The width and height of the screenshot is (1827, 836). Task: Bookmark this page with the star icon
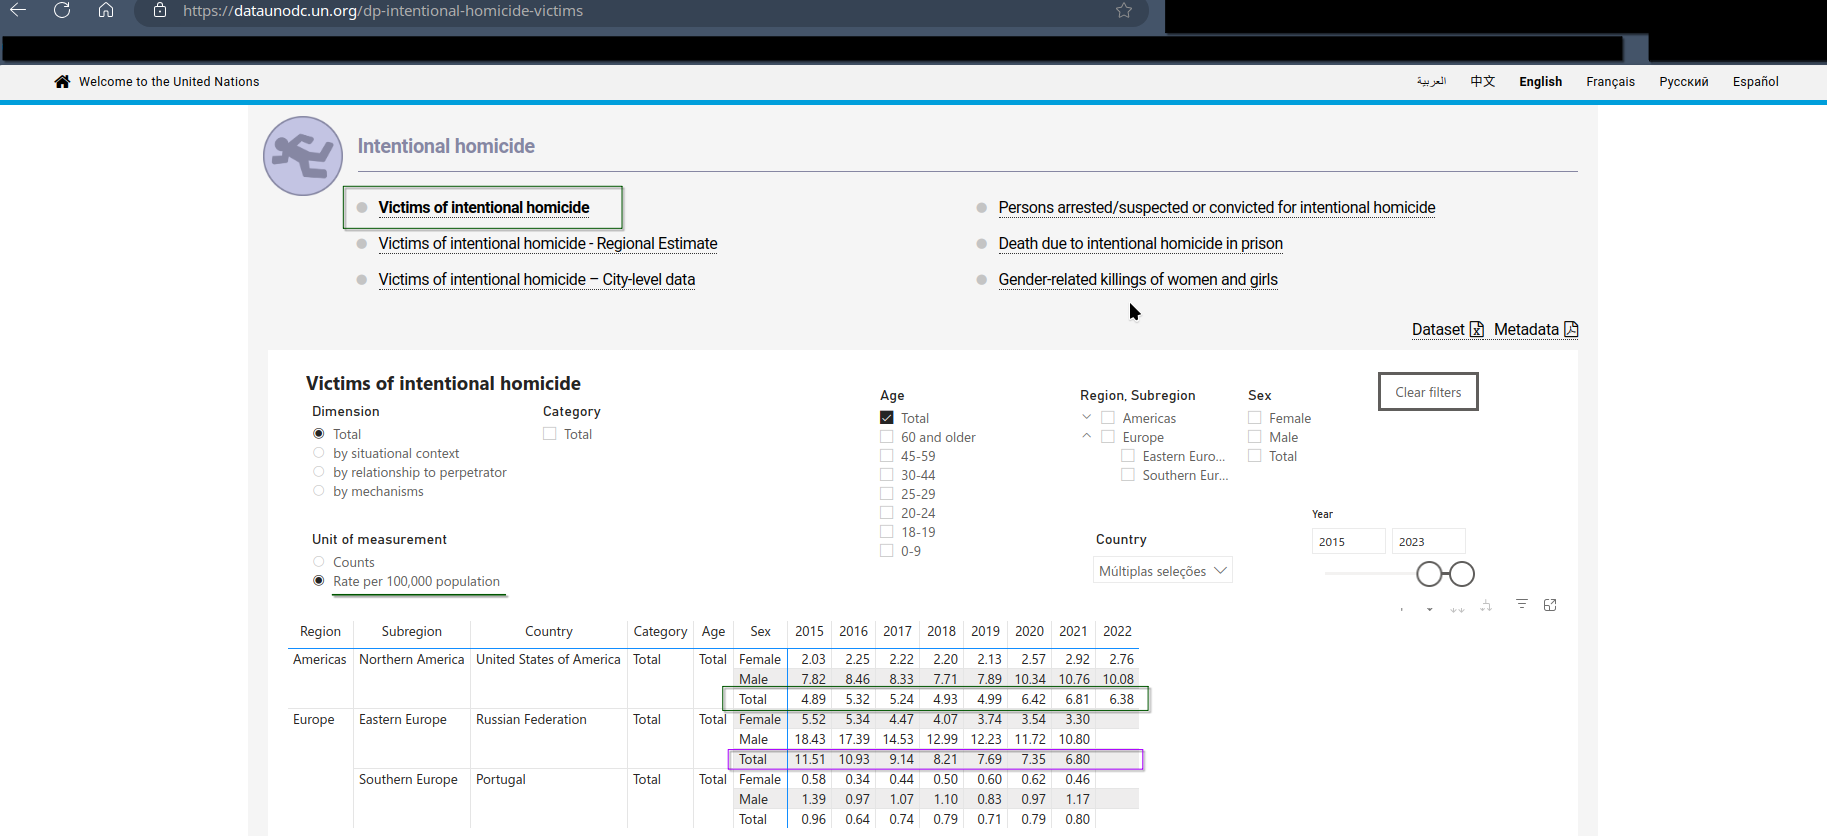[x=1124, y=11]
